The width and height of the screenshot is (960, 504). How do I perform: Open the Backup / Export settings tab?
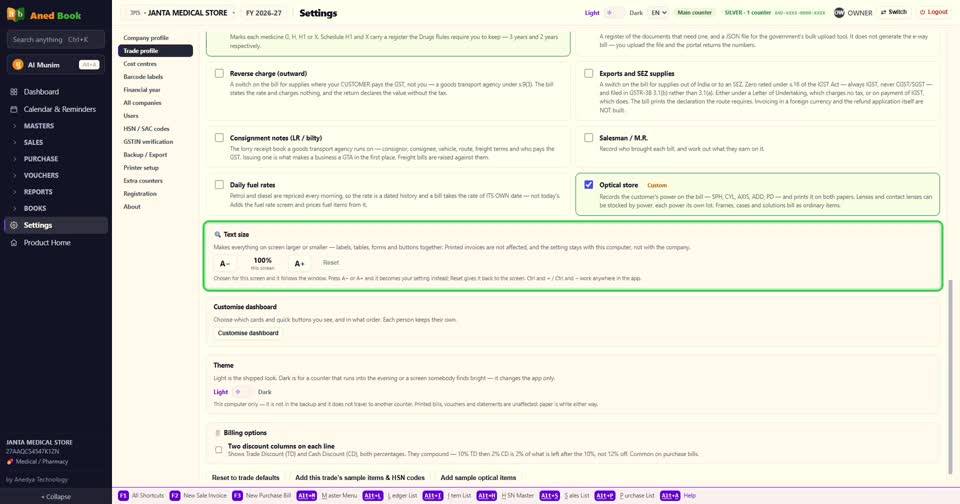[x=145, y=155]
